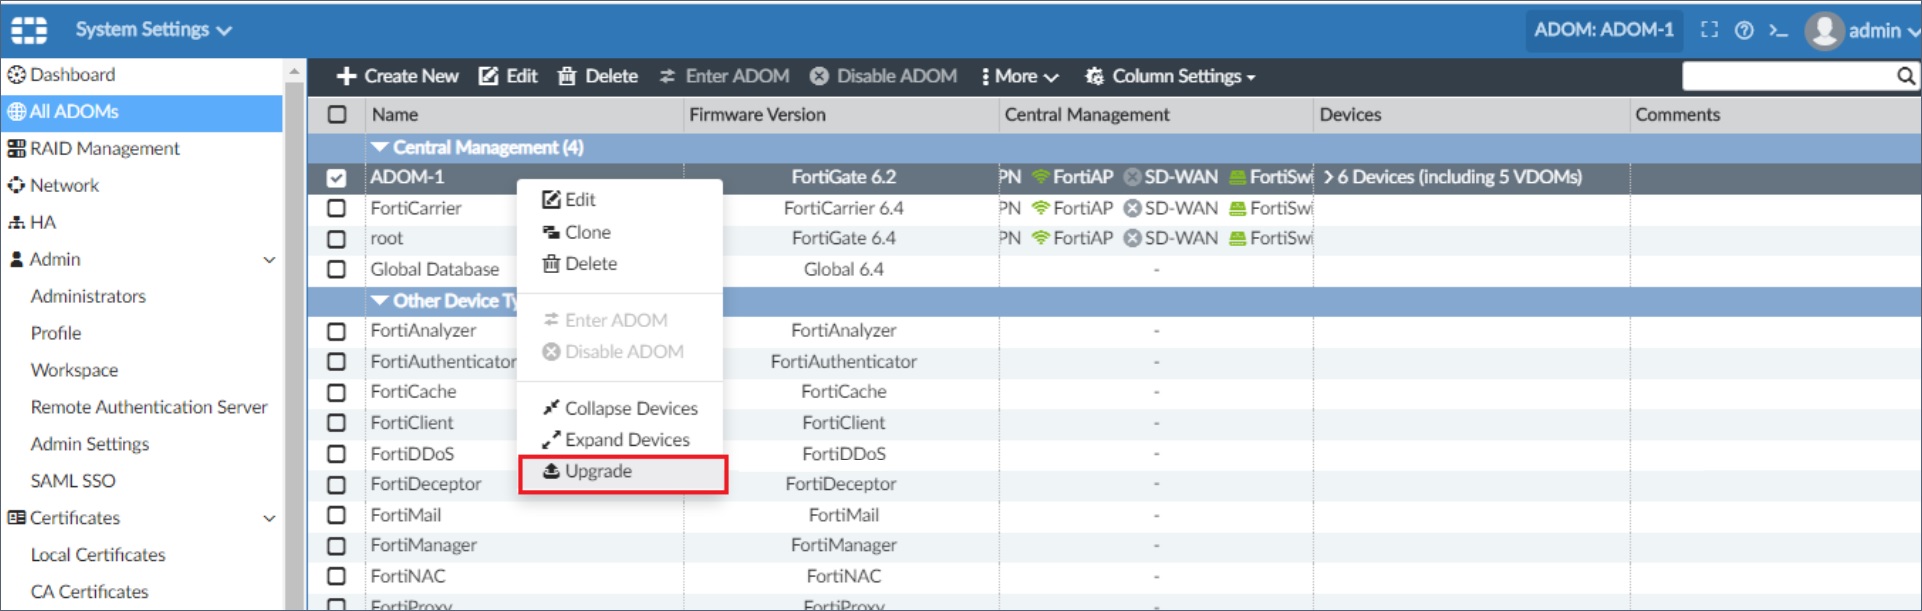Check the FortiMail row checkbox

337,515
